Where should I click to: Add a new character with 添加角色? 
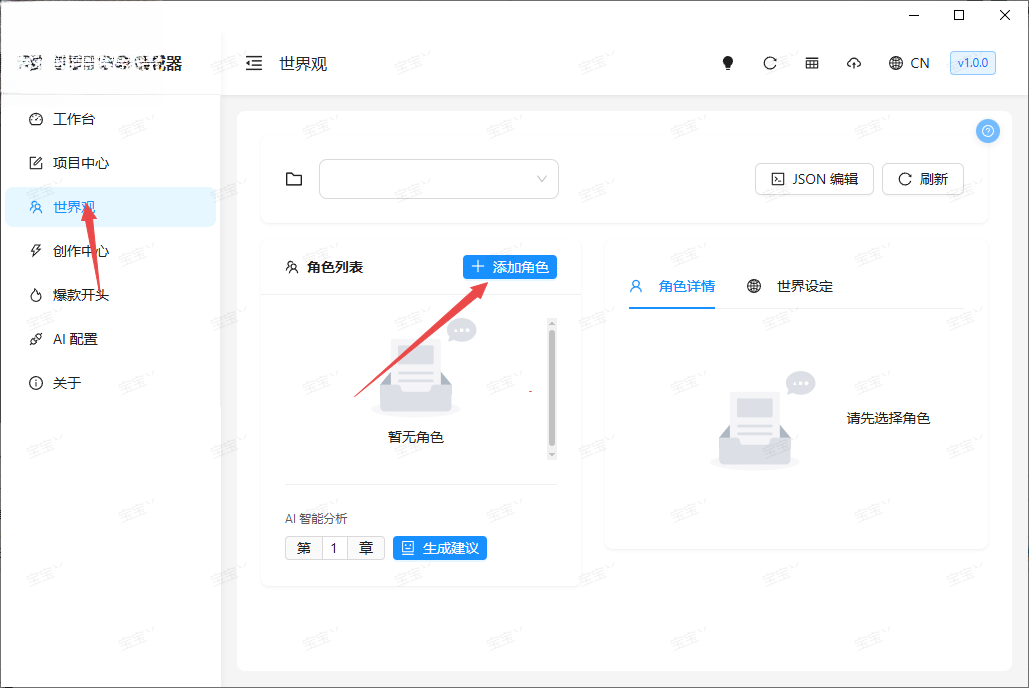point(510,267)
